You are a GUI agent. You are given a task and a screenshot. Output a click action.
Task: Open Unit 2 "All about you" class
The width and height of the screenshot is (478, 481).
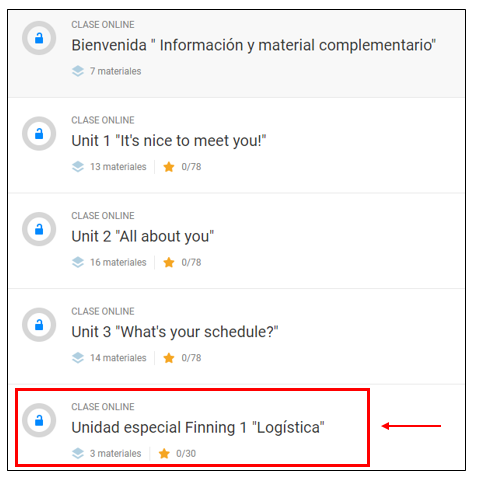(x=143, y=236)
